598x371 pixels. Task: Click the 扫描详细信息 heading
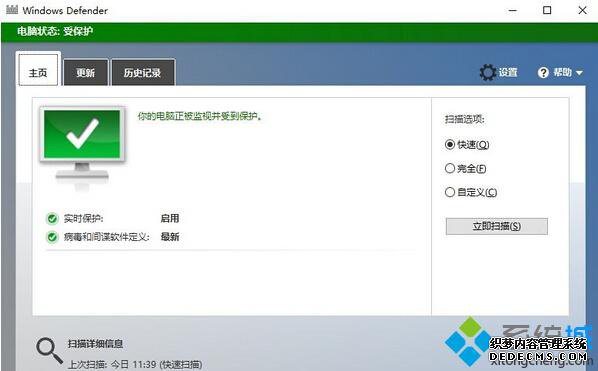[x=95, y=344]
